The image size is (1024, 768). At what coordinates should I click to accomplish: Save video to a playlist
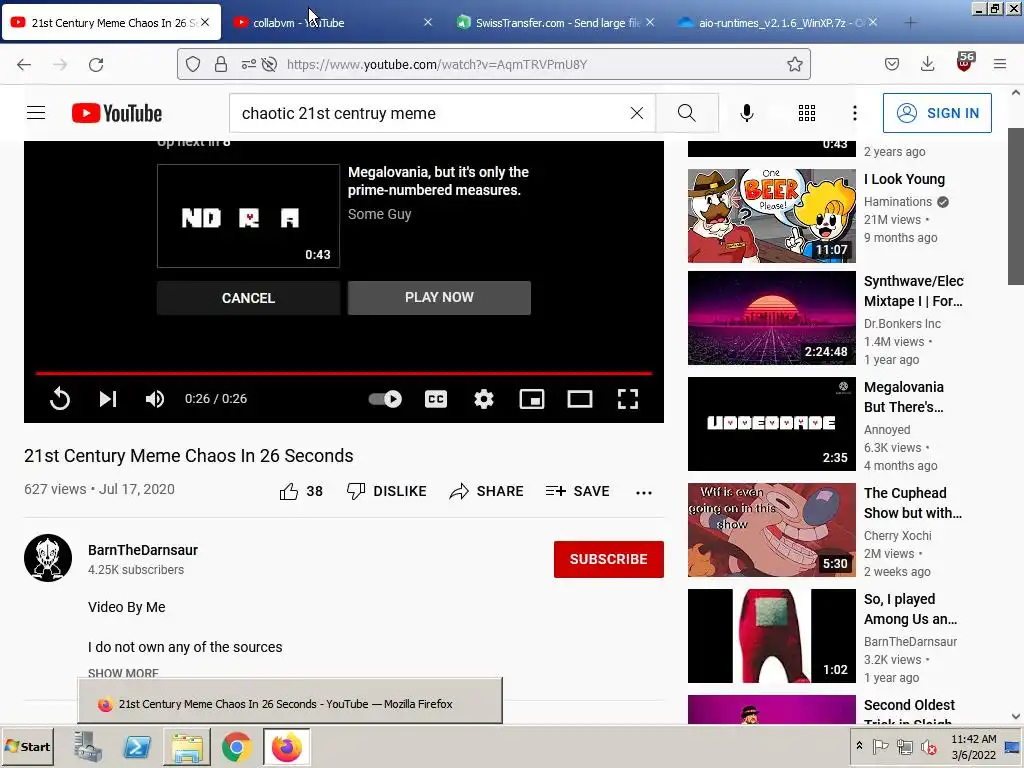[x=577, y=491]
